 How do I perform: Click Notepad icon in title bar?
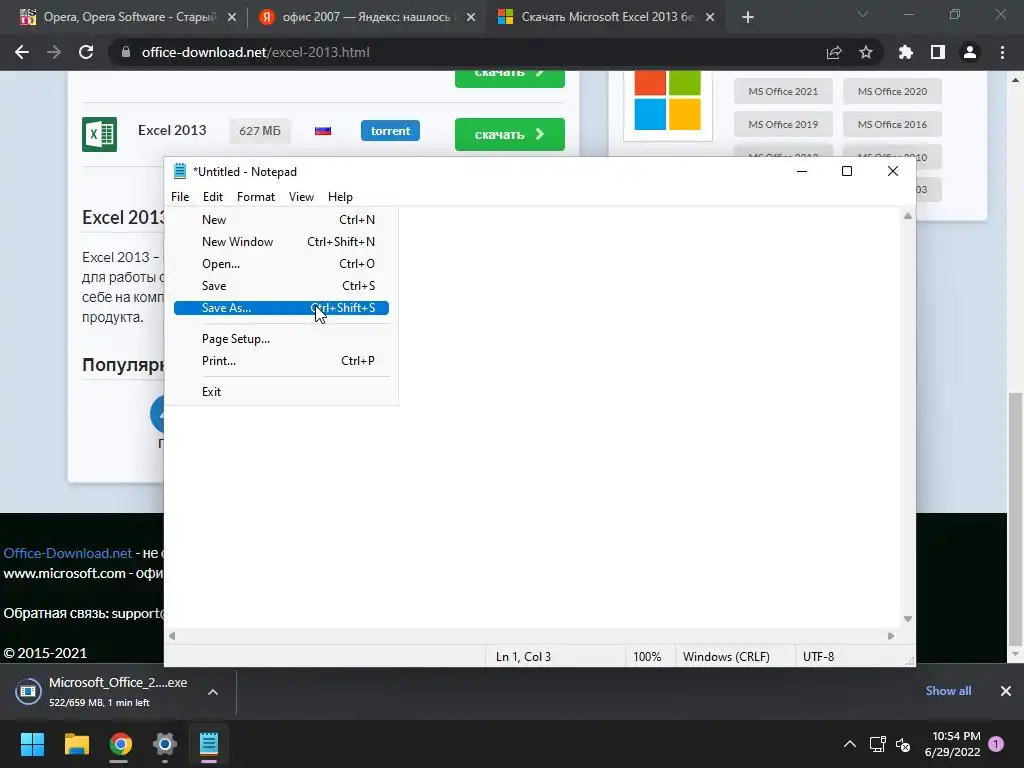pyautogui.click(x=180, y=171)
